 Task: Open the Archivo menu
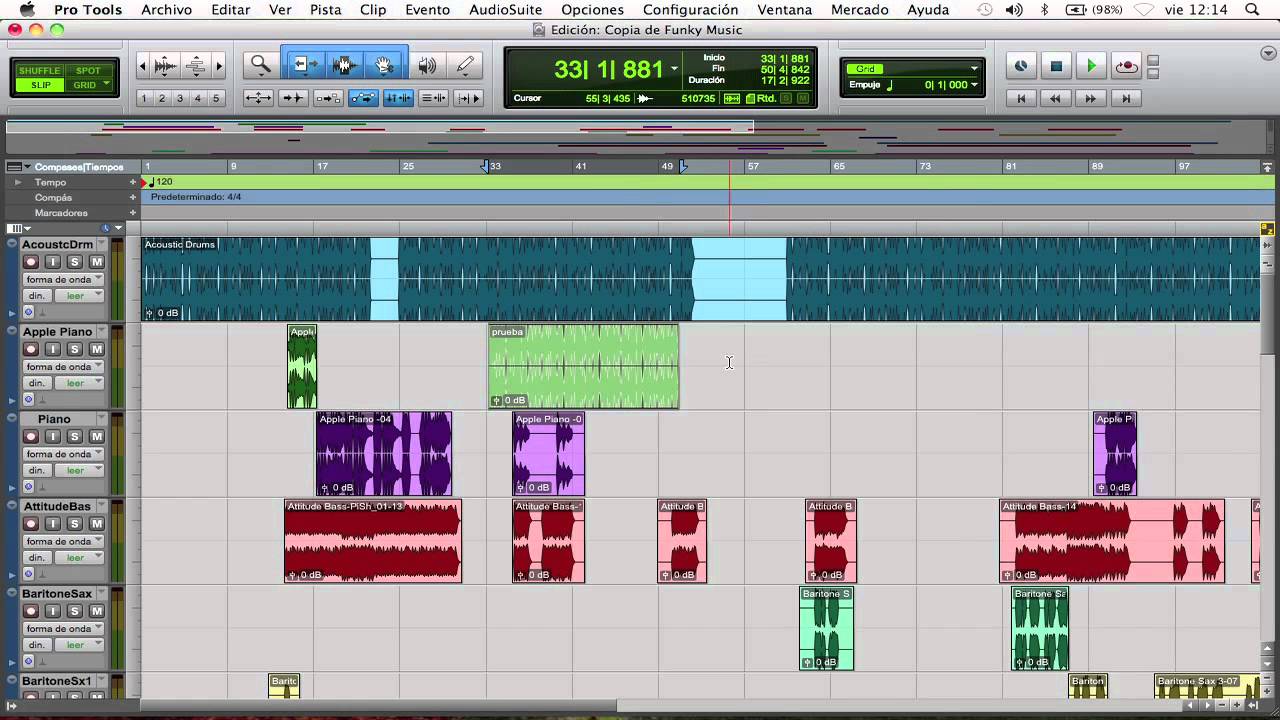pyautogui.click(x=166, y=10)
